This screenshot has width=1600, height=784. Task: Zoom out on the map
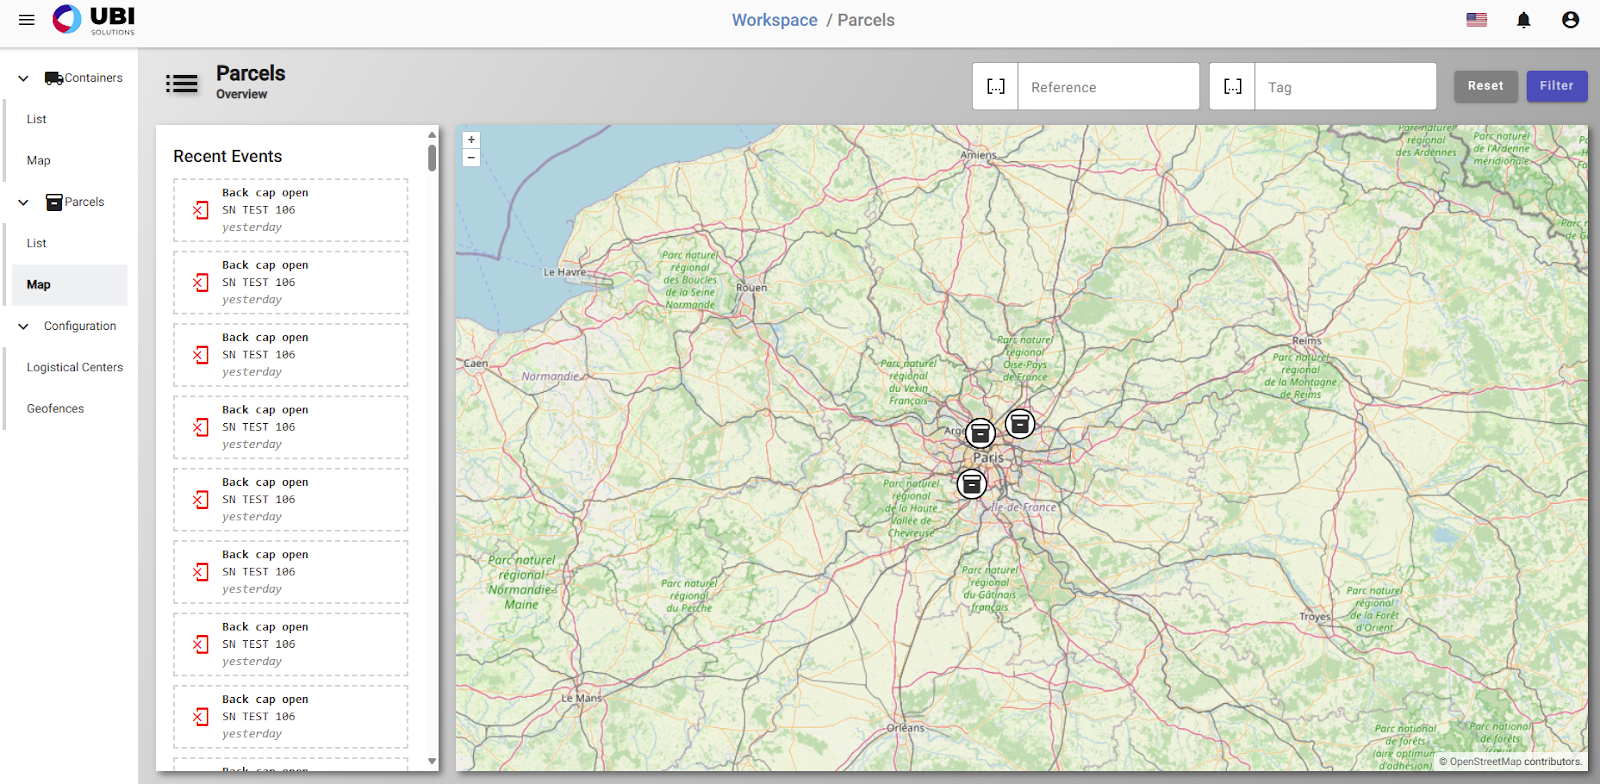[471, 158]
